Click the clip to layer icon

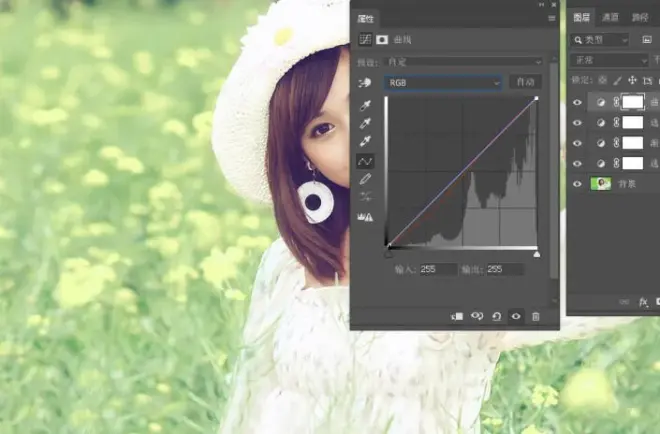[457, 316]
